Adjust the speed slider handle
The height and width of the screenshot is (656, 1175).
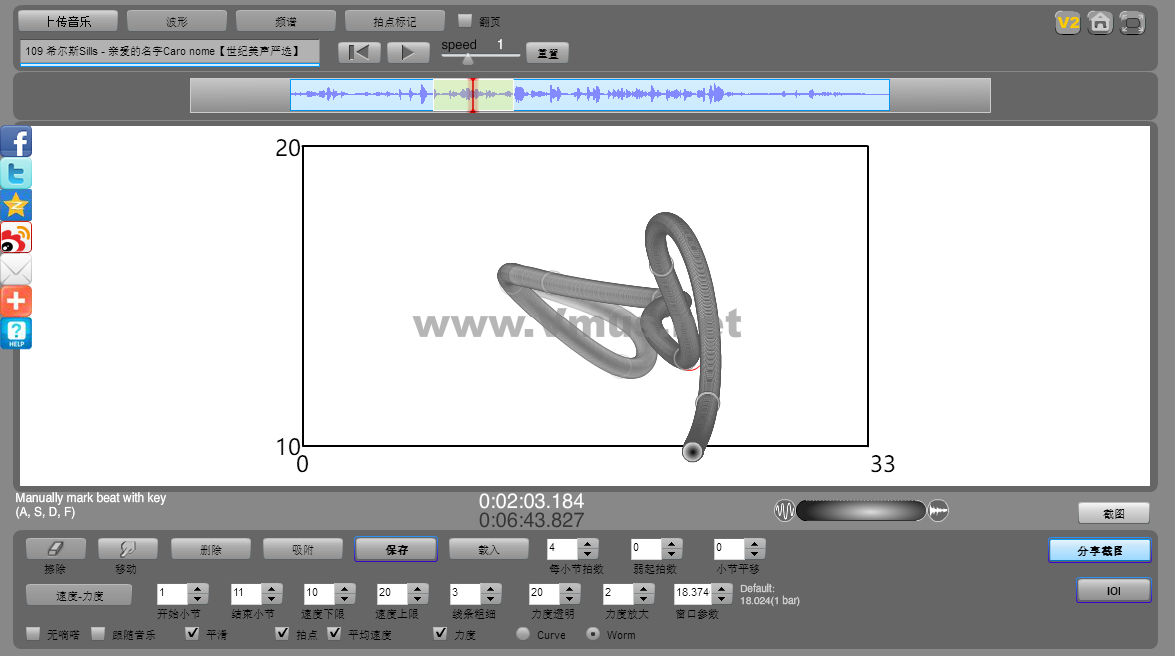(x=467, y=59)
